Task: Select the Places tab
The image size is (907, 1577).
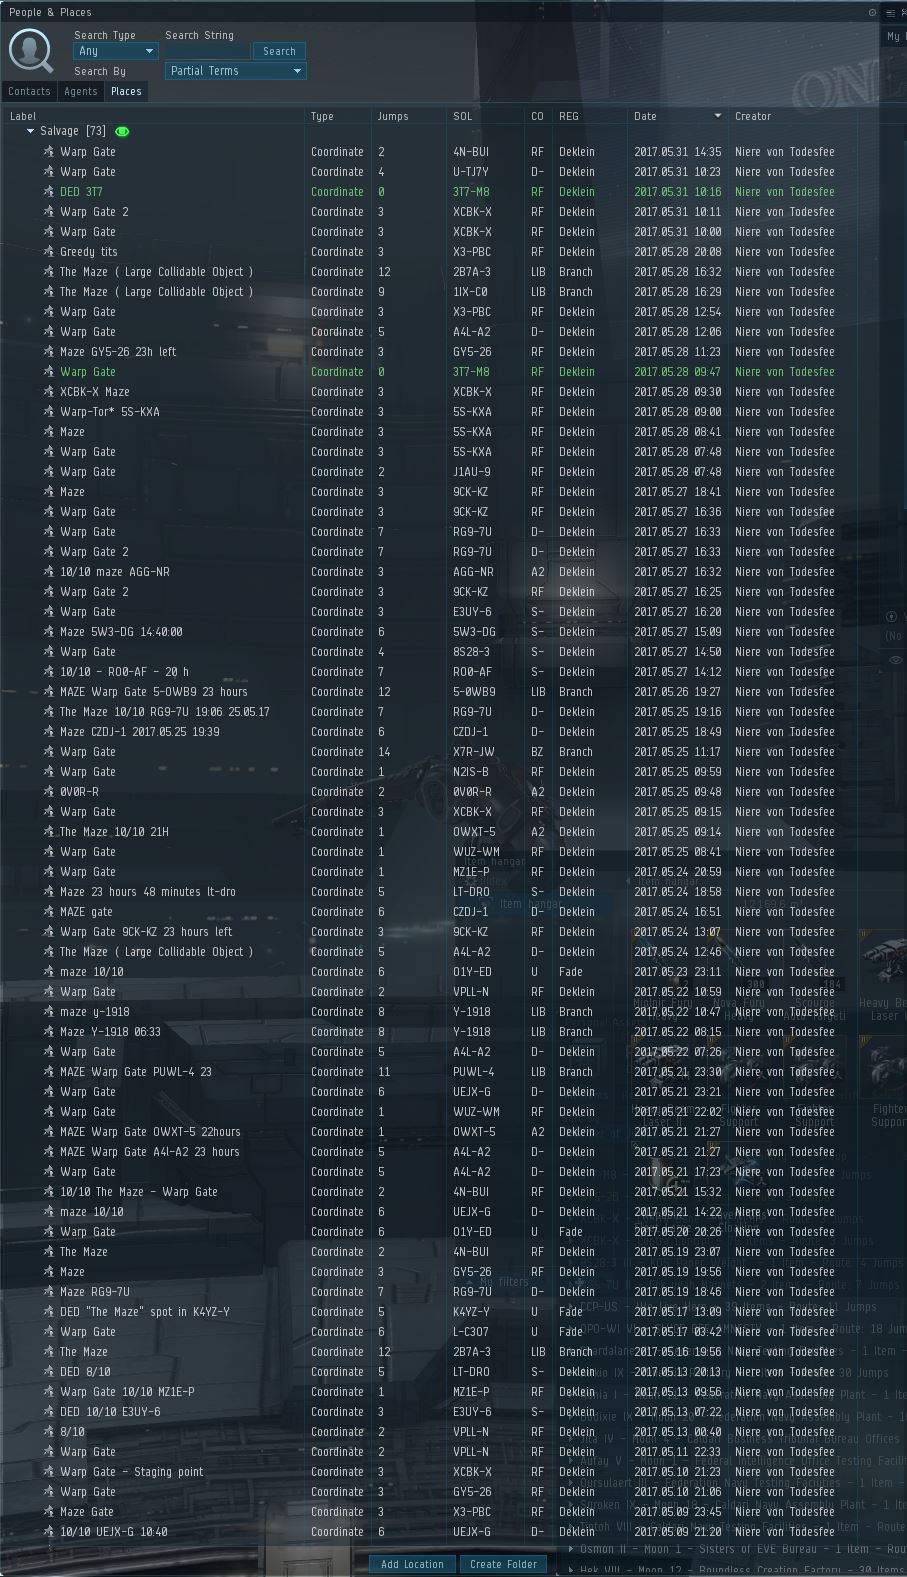Action: click(x=126, y=91)
